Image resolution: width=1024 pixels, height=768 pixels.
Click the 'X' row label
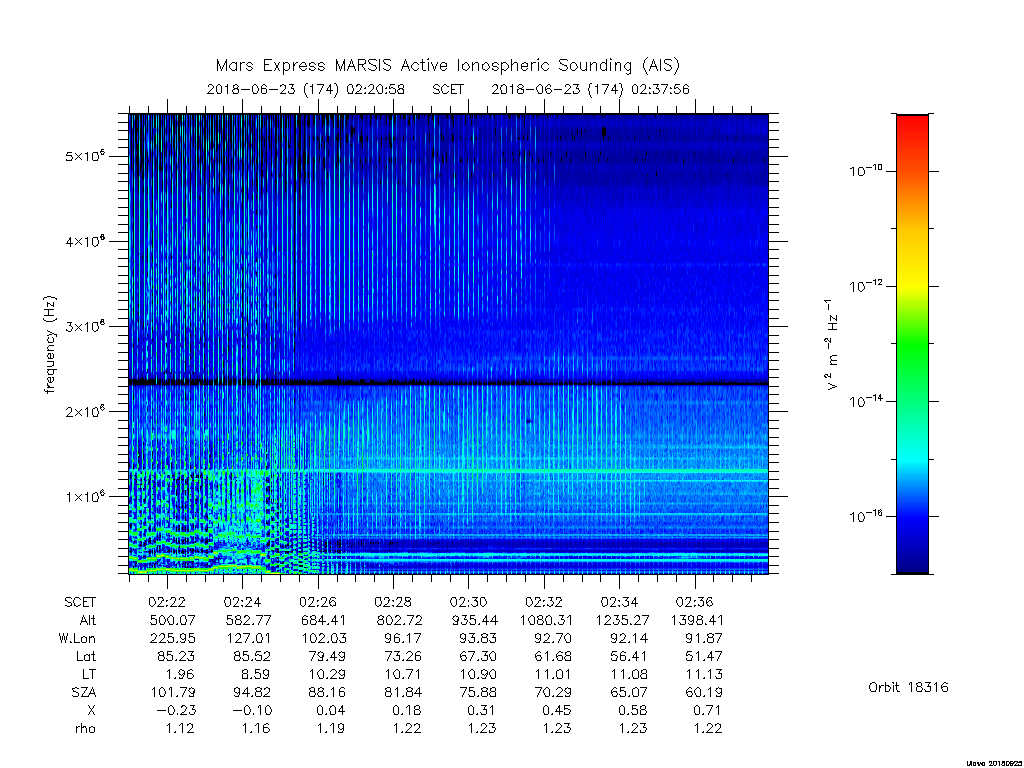pos(91,711)
